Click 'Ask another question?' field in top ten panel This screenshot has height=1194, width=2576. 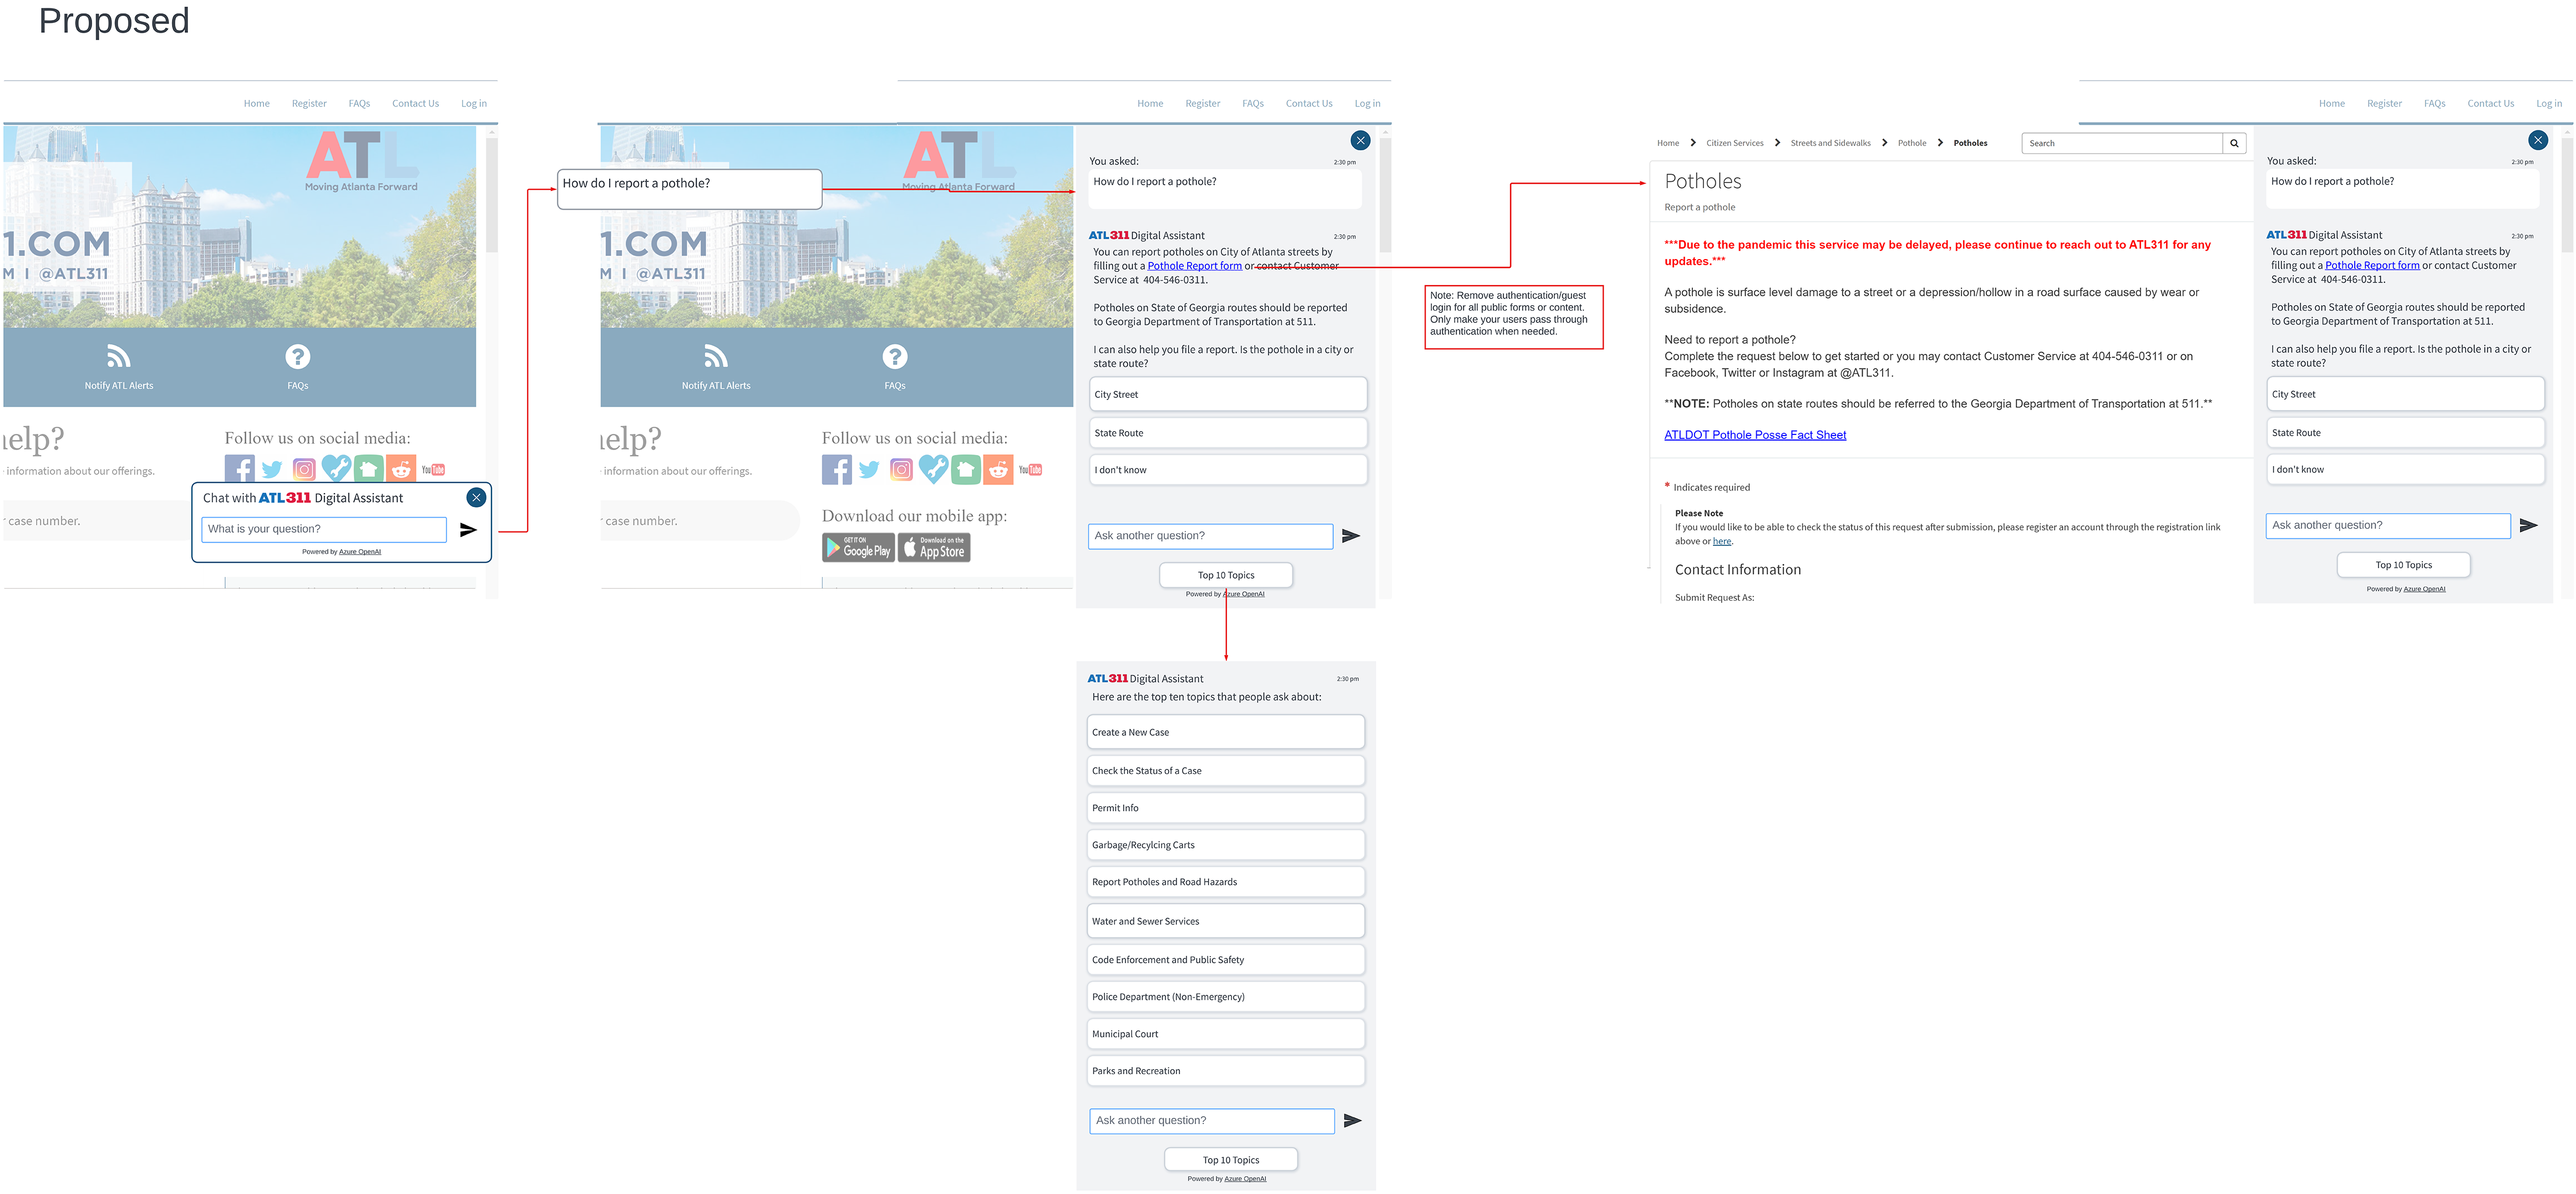coord(1212,1121)
